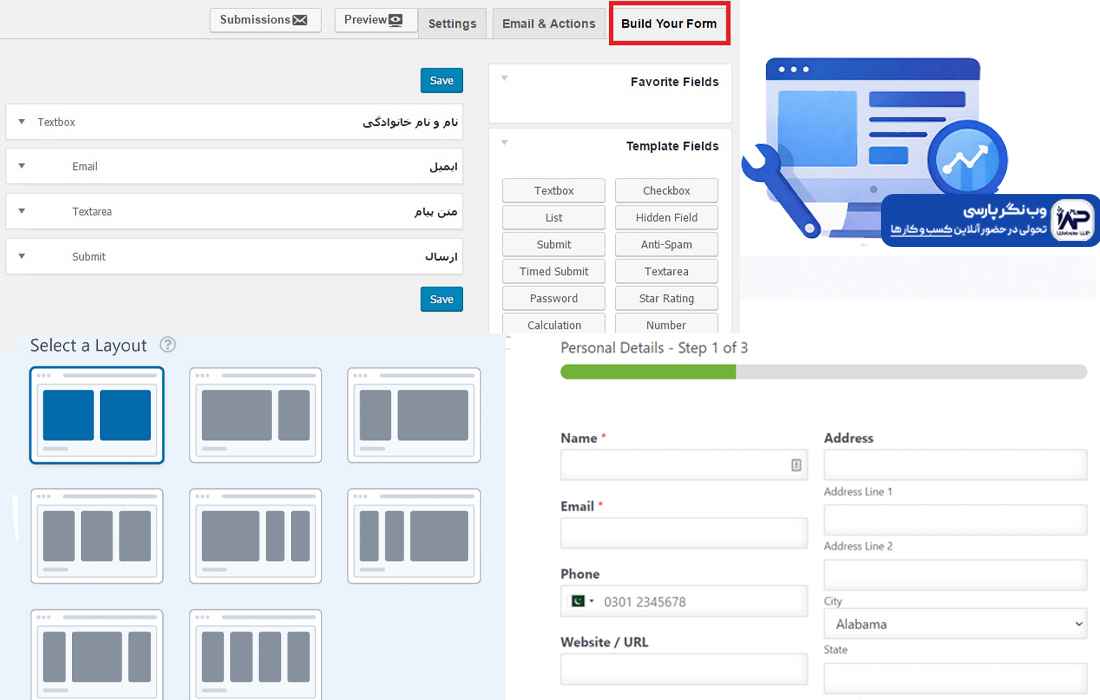This screenshot has height=700, width=1100.
Task: Click the green step progress bar
Action: tap(648, 372)
